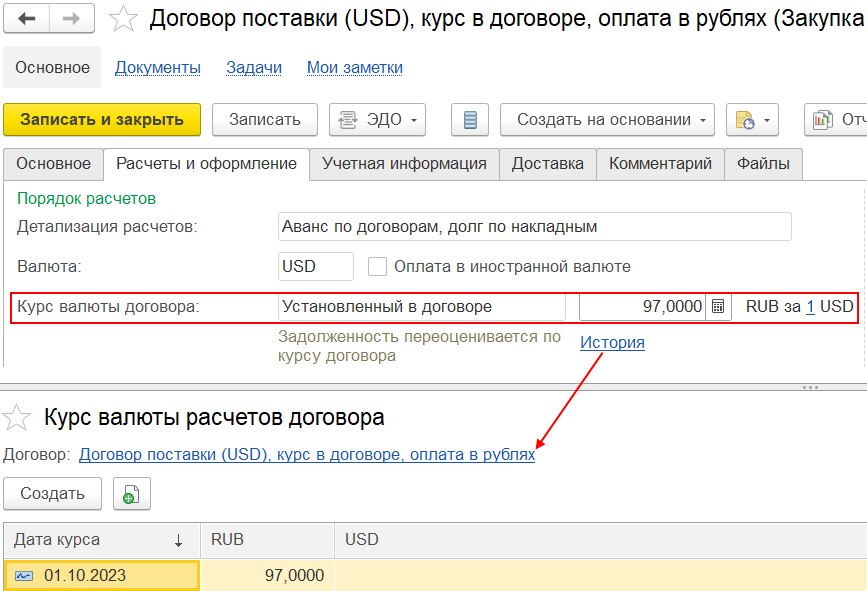Switch to Учетная информация tab

(404, 164)
